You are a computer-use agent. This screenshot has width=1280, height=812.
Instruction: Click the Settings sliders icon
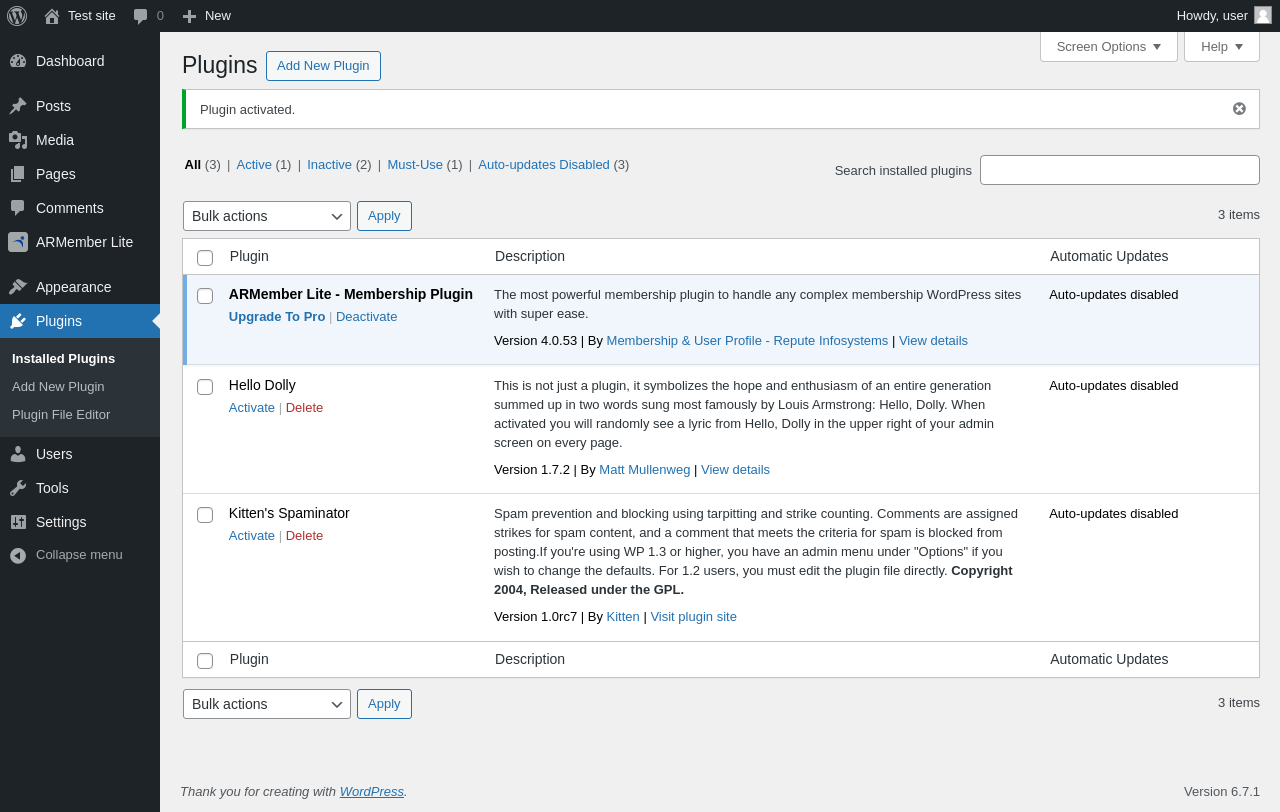(18, 522)
